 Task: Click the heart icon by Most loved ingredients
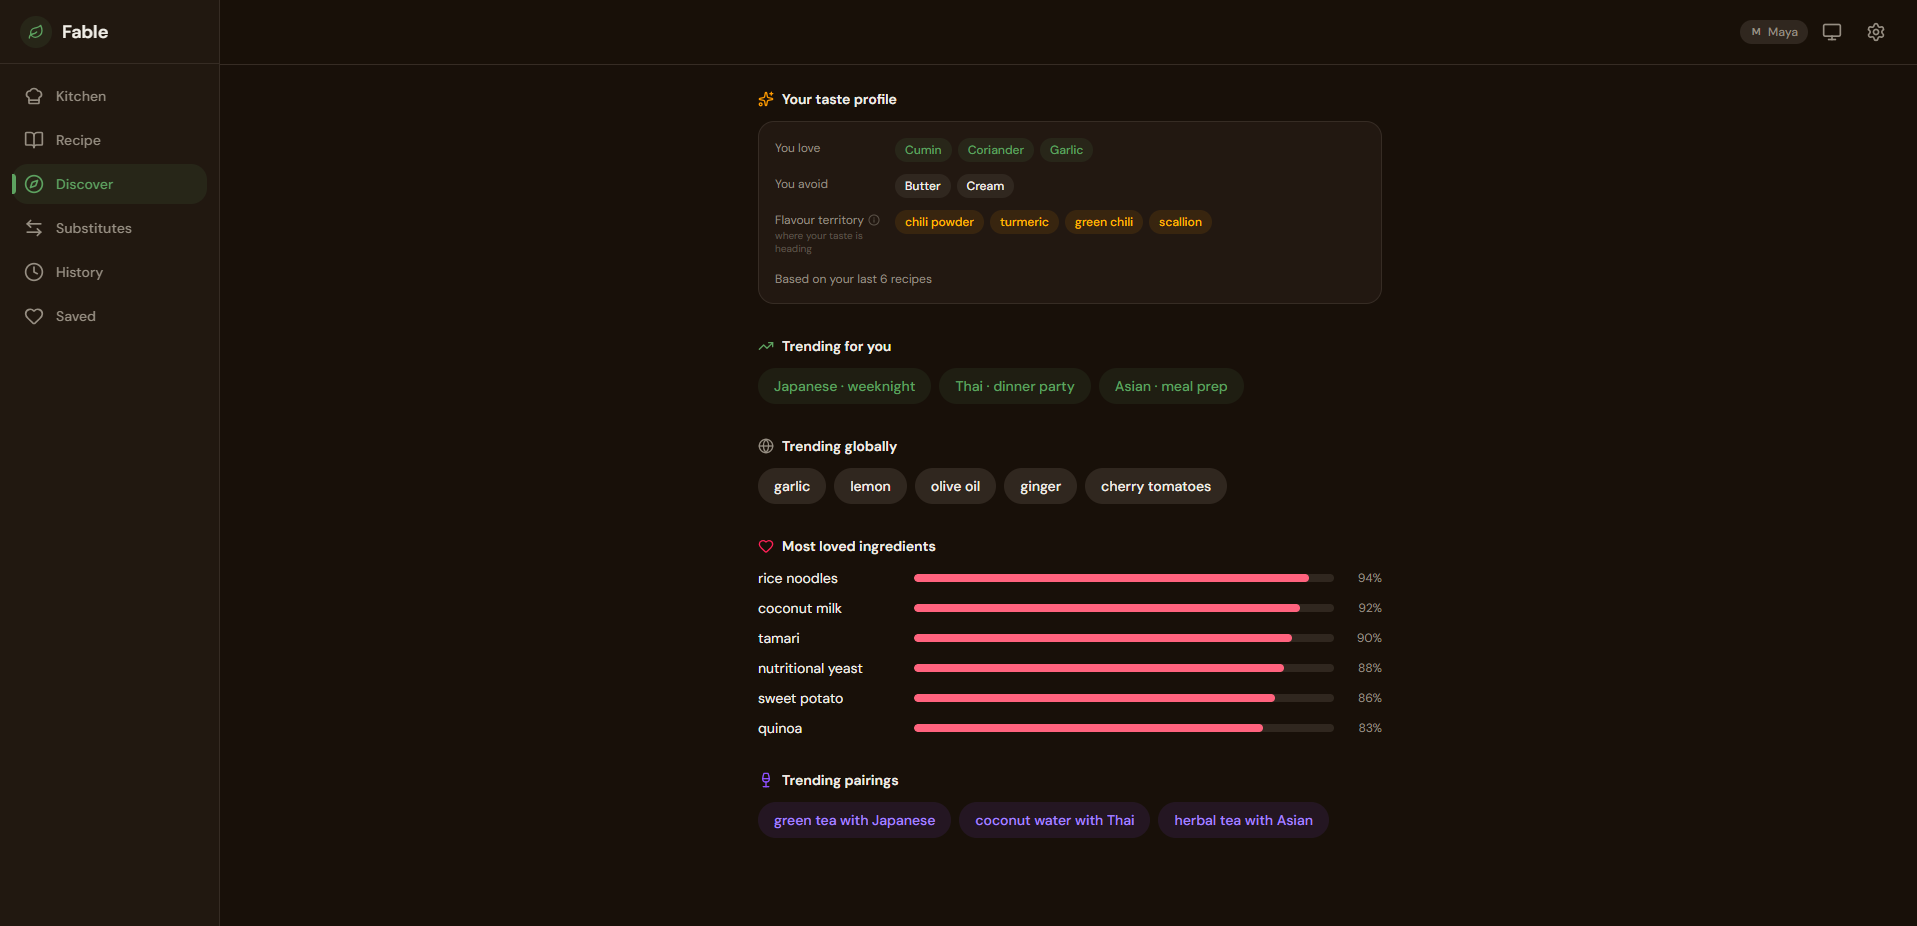click(766, 546)
